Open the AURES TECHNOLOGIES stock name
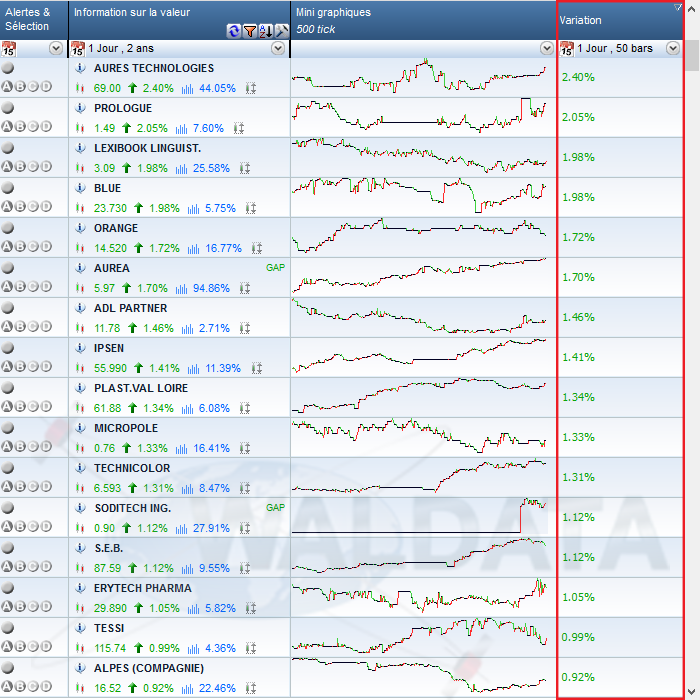The image size is (700, 700). [154, 68]
